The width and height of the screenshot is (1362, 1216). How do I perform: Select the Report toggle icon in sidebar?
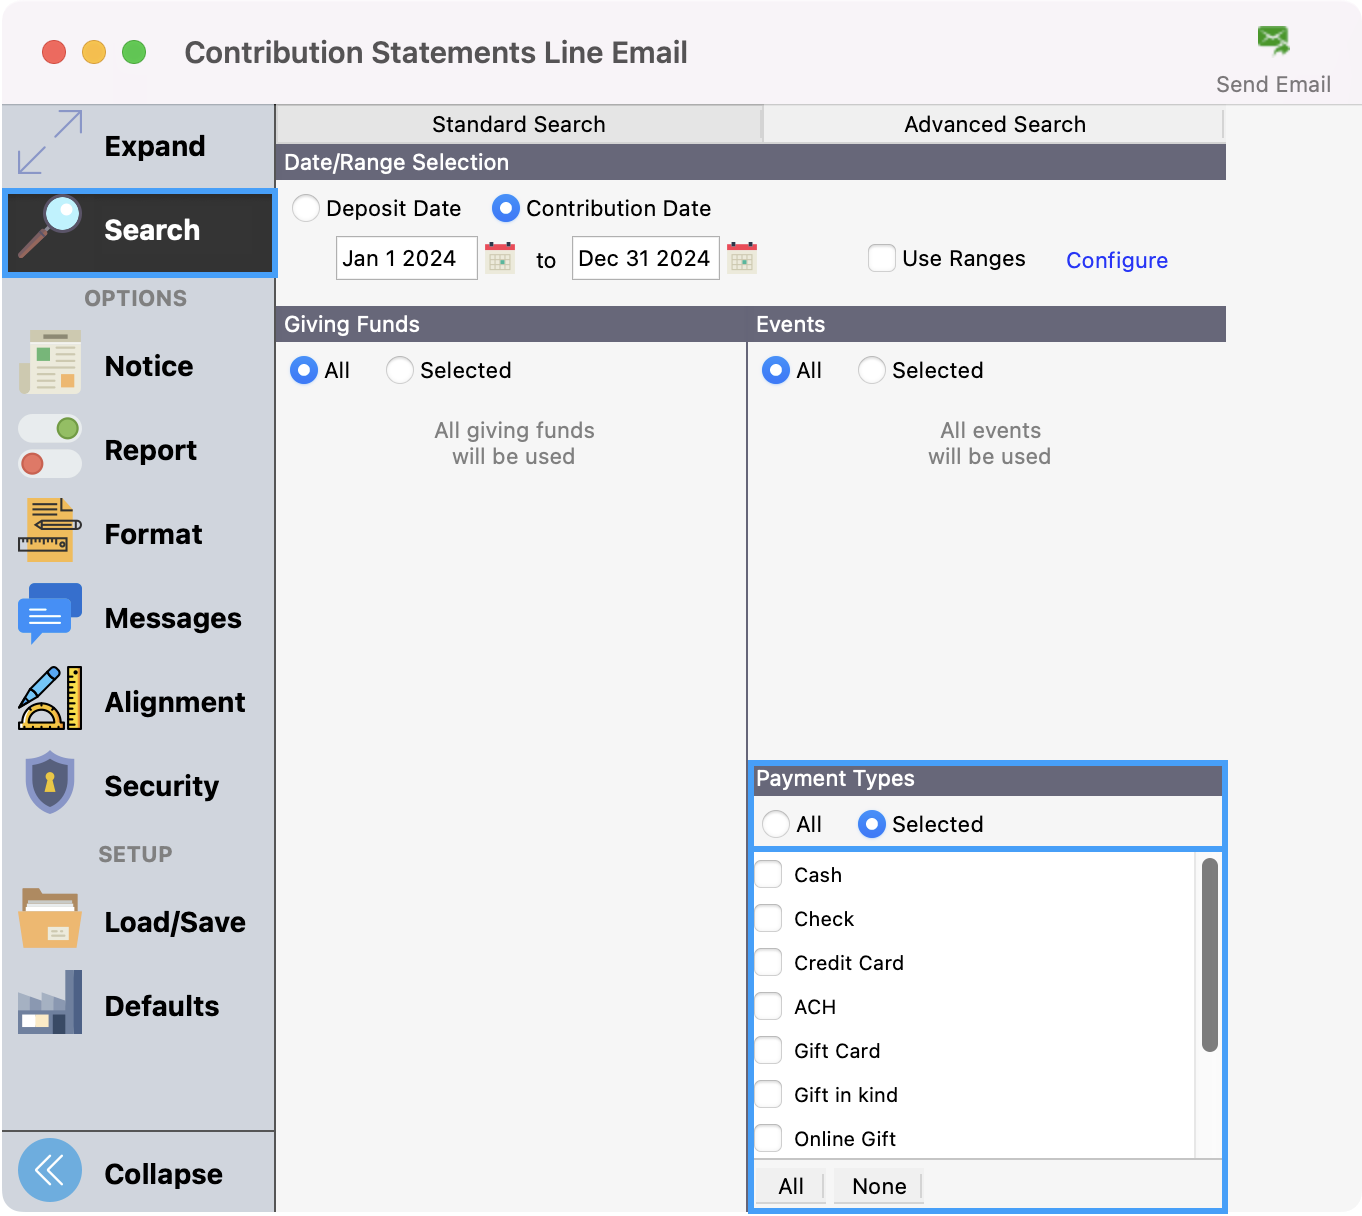50,447
